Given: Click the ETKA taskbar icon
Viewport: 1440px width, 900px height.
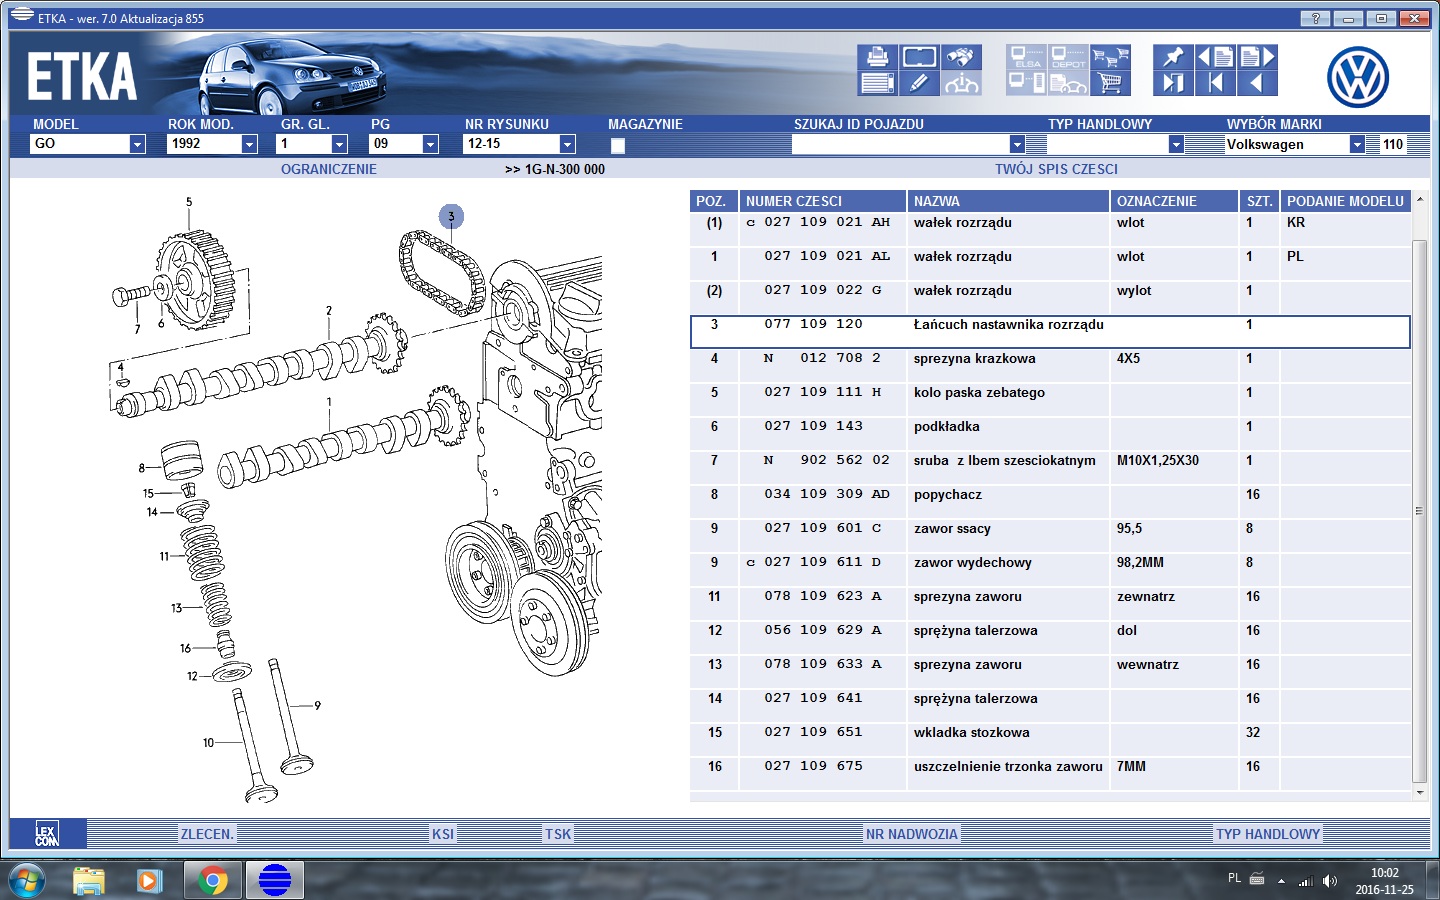Looking at the screenshot, I should 274,881.
